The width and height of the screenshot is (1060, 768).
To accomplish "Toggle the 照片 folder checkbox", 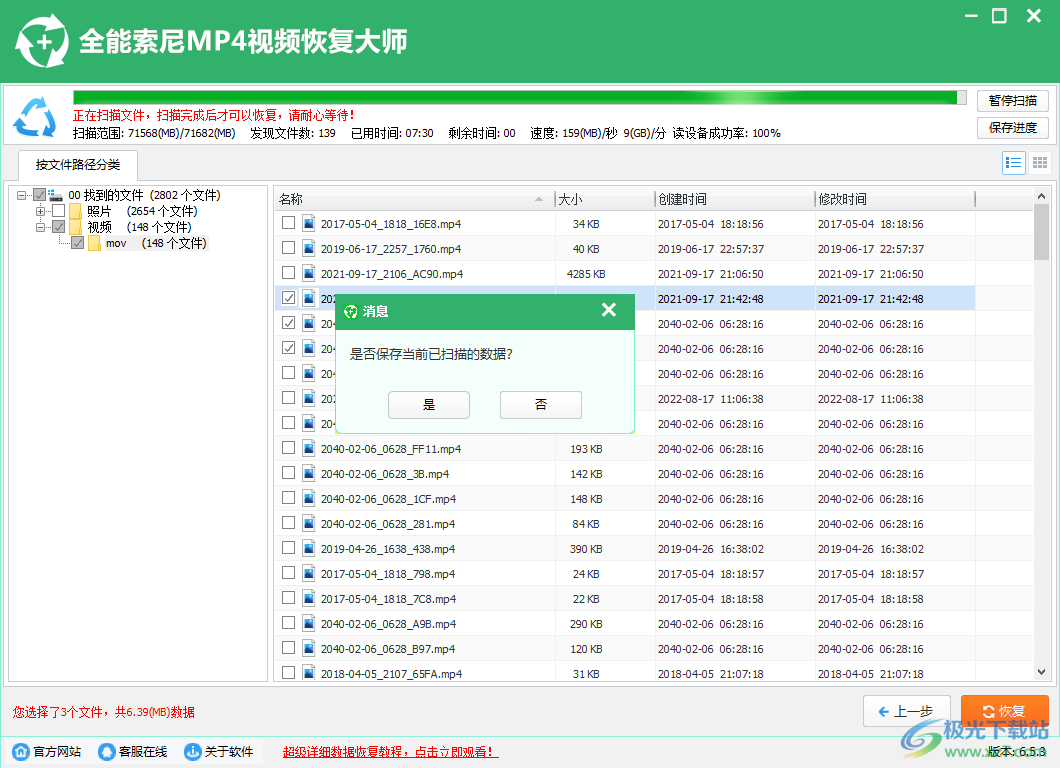I will tap(59, 211).
